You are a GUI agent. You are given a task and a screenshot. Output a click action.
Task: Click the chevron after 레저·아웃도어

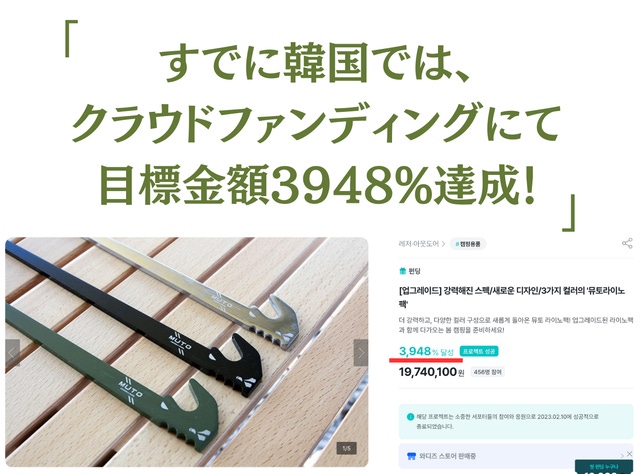(443, 244)
